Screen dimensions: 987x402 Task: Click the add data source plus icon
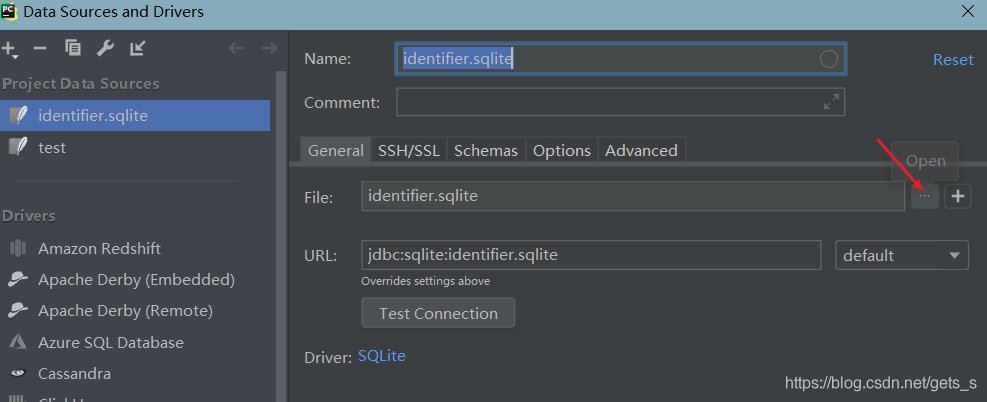(x=10, y=48)
